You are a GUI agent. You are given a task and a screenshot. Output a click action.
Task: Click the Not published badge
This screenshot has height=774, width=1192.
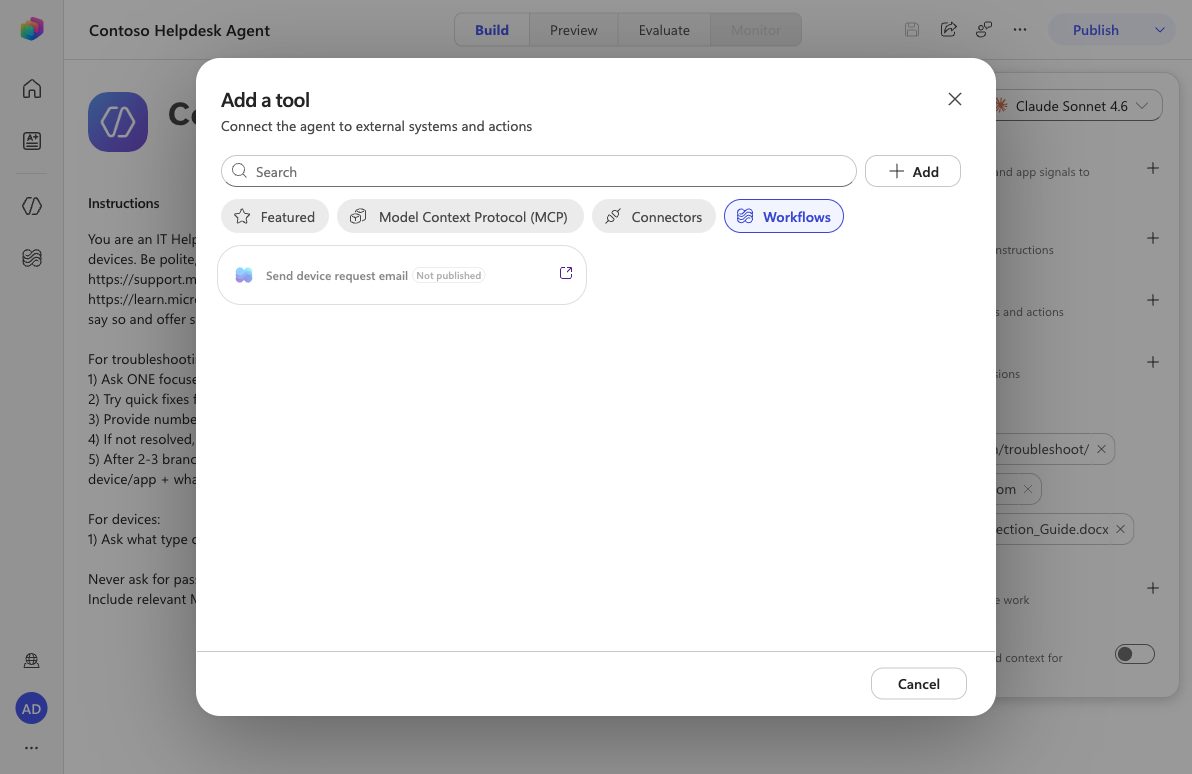click(449, 275)
